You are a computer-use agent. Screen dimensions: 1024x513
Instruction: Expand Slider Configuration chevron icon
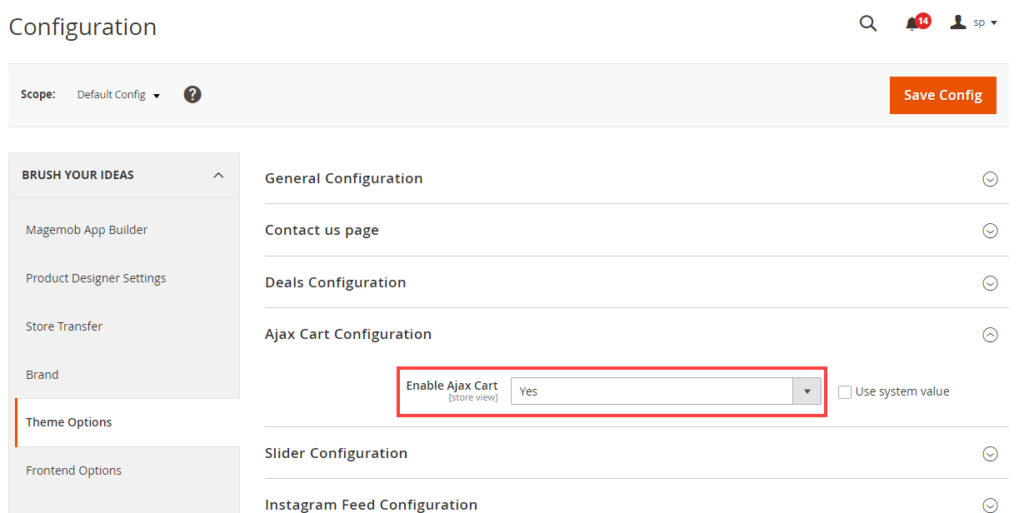pyautogui.click(x=990, y=454)
